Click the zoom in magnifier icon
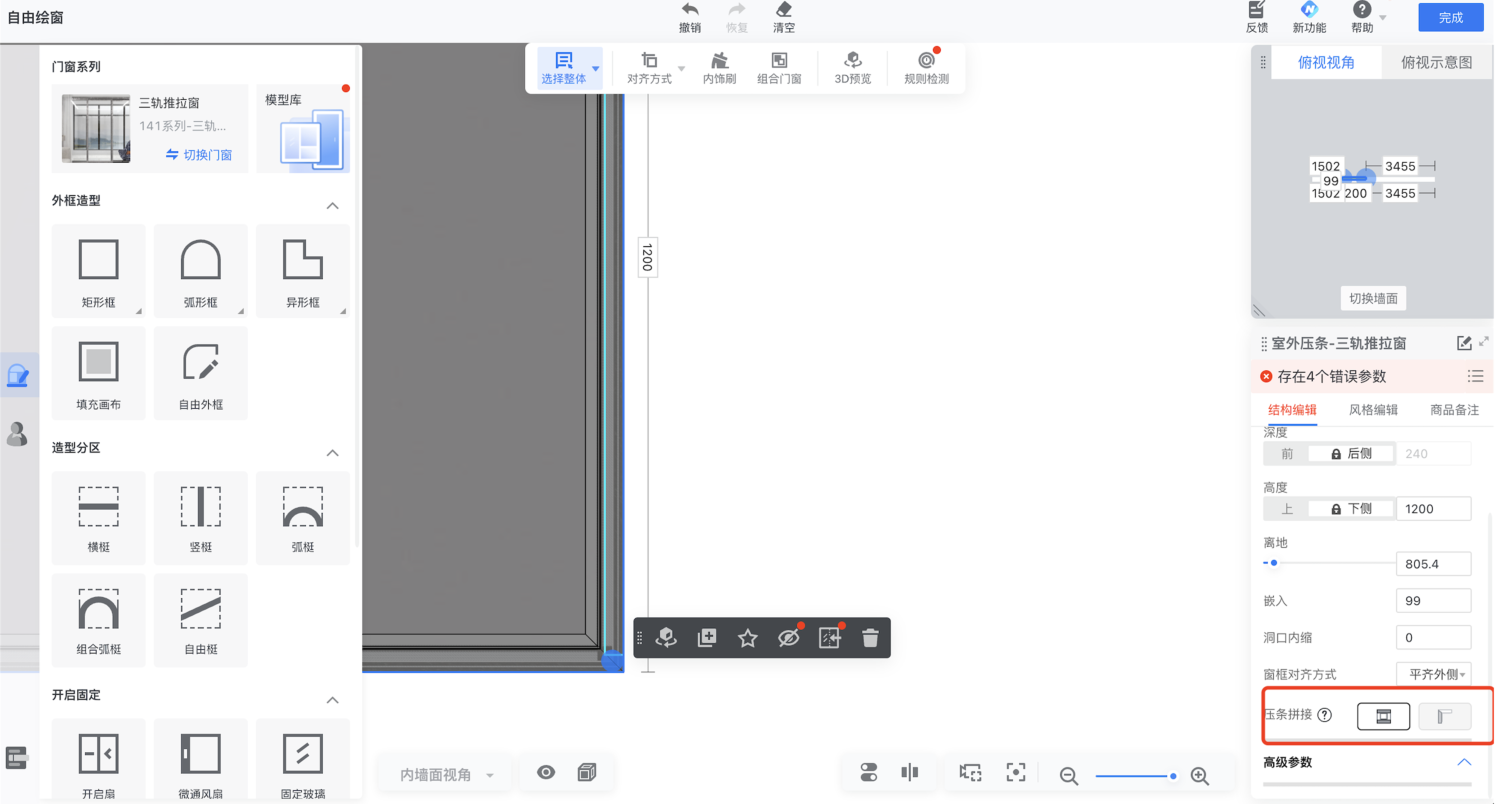 pos(1200,776)
